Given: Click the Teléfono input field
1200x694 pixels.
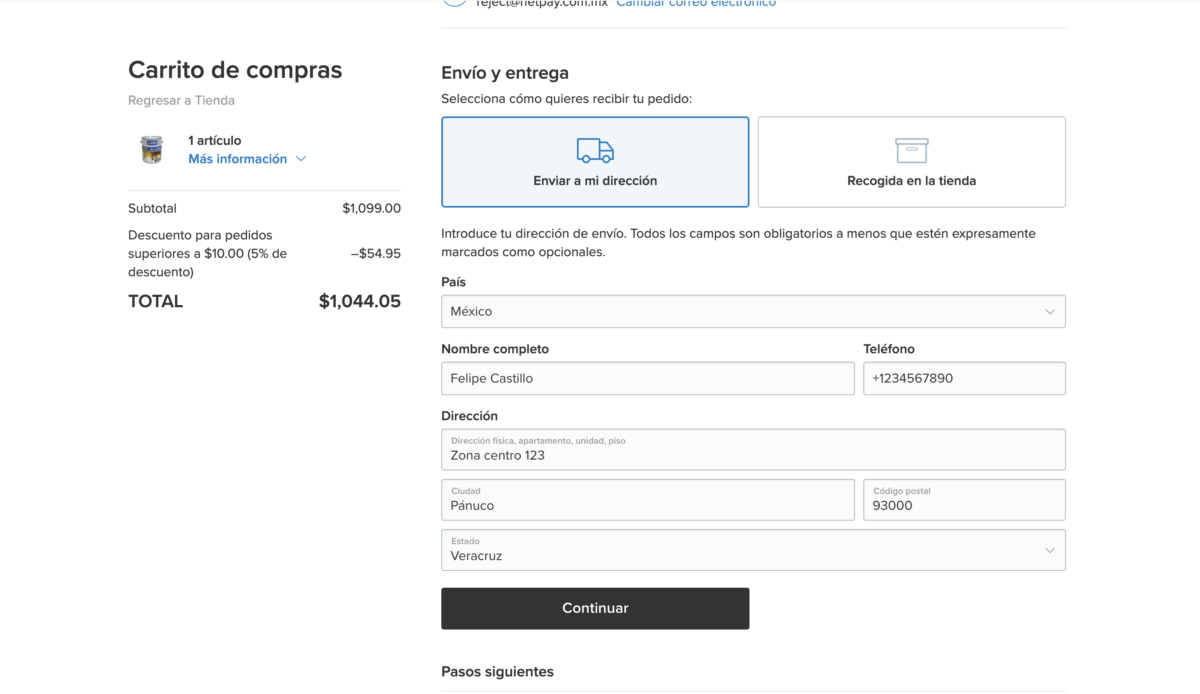Looking at the screenshot, I should coord(963,378).
